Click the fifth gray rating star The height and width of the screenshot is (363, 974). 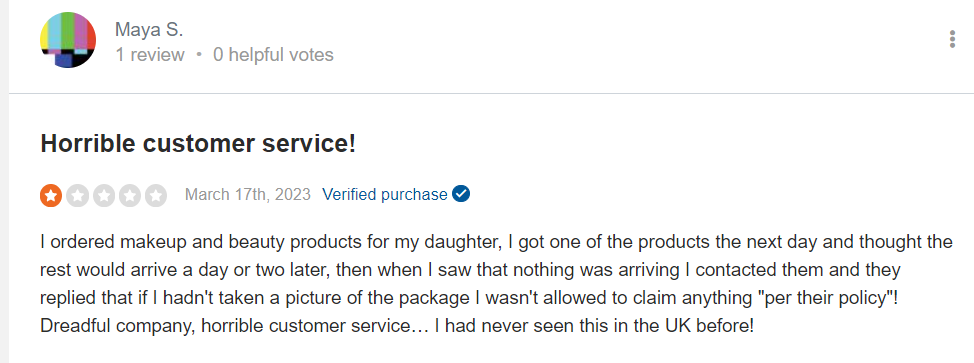click(155, 195)
